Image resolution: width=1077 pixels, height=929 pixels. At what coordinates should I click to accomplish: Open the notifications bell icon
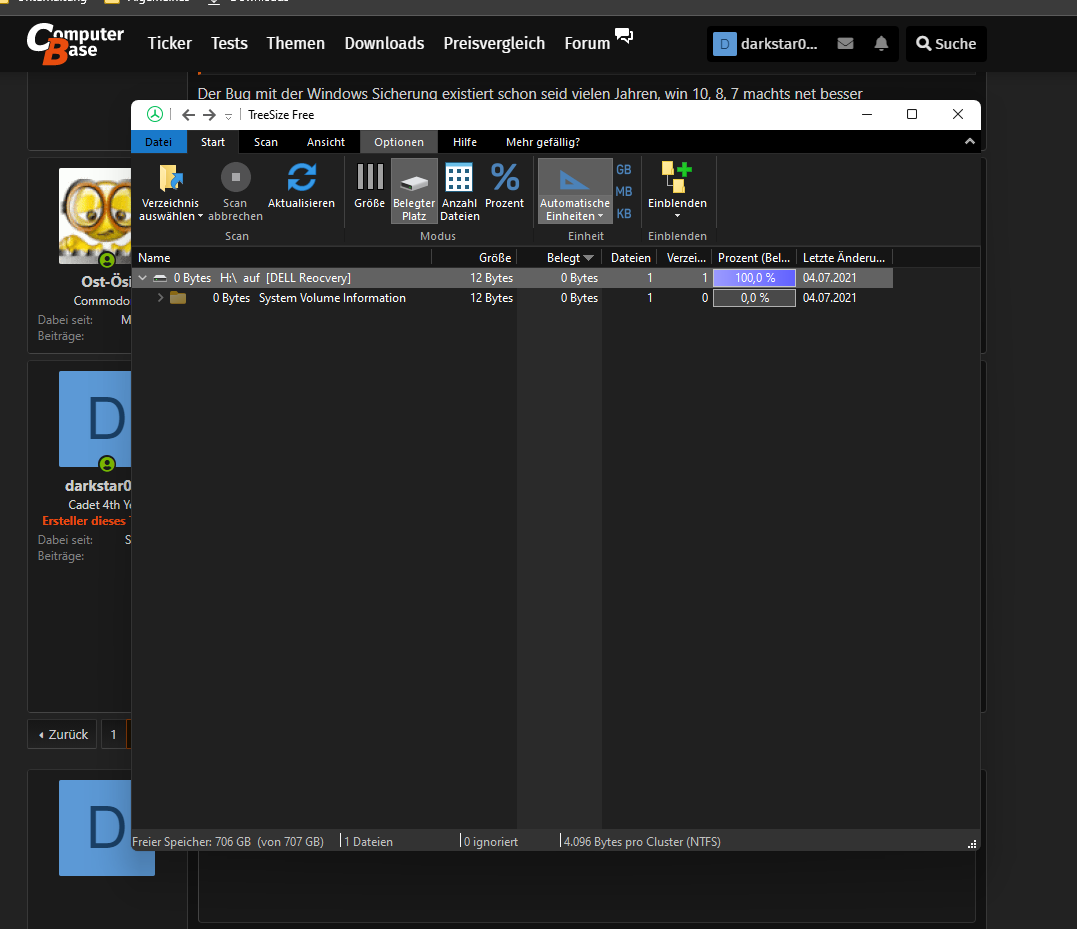[x=881, y=43]
